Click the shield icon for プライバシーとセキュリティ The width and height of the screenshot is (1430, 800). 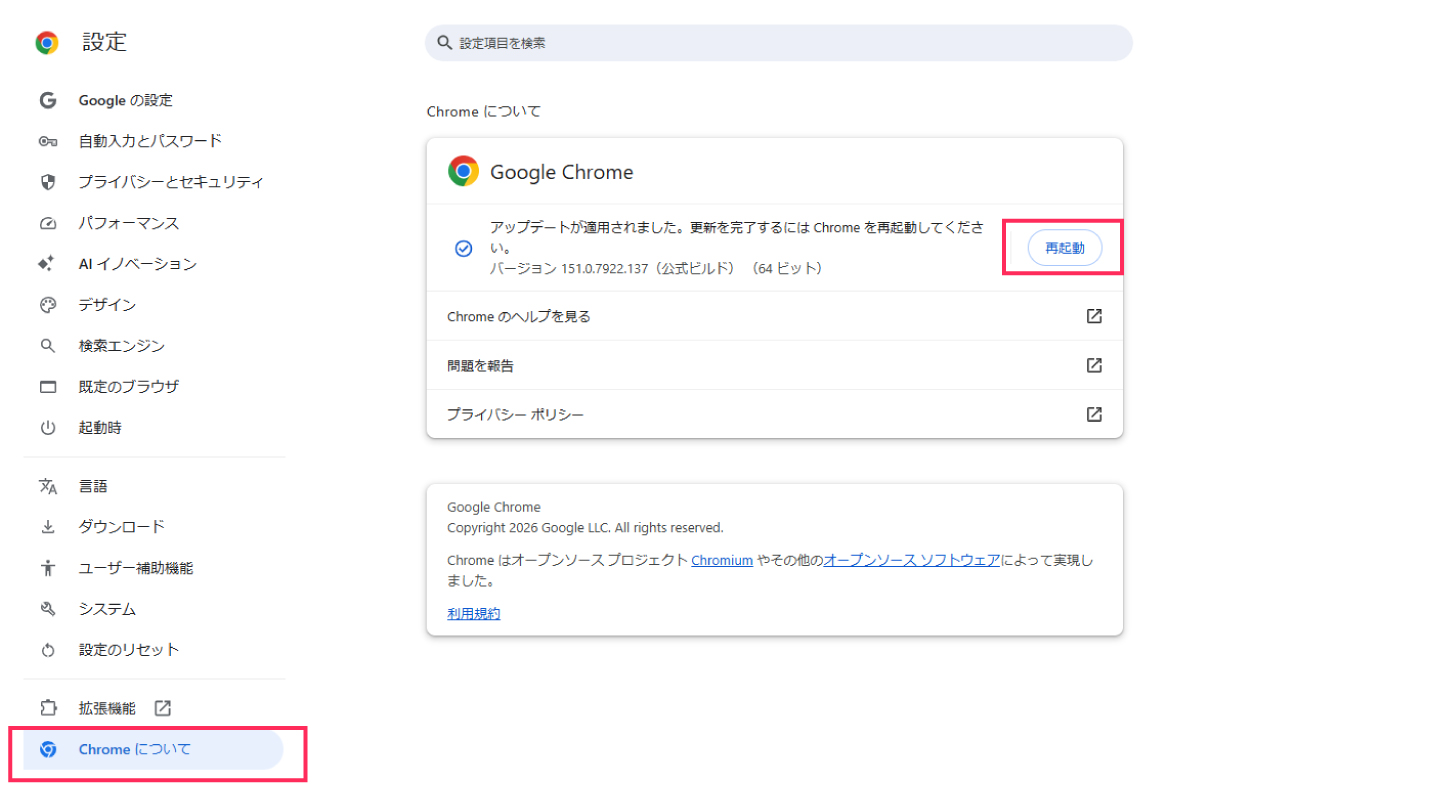coord(47,182)
